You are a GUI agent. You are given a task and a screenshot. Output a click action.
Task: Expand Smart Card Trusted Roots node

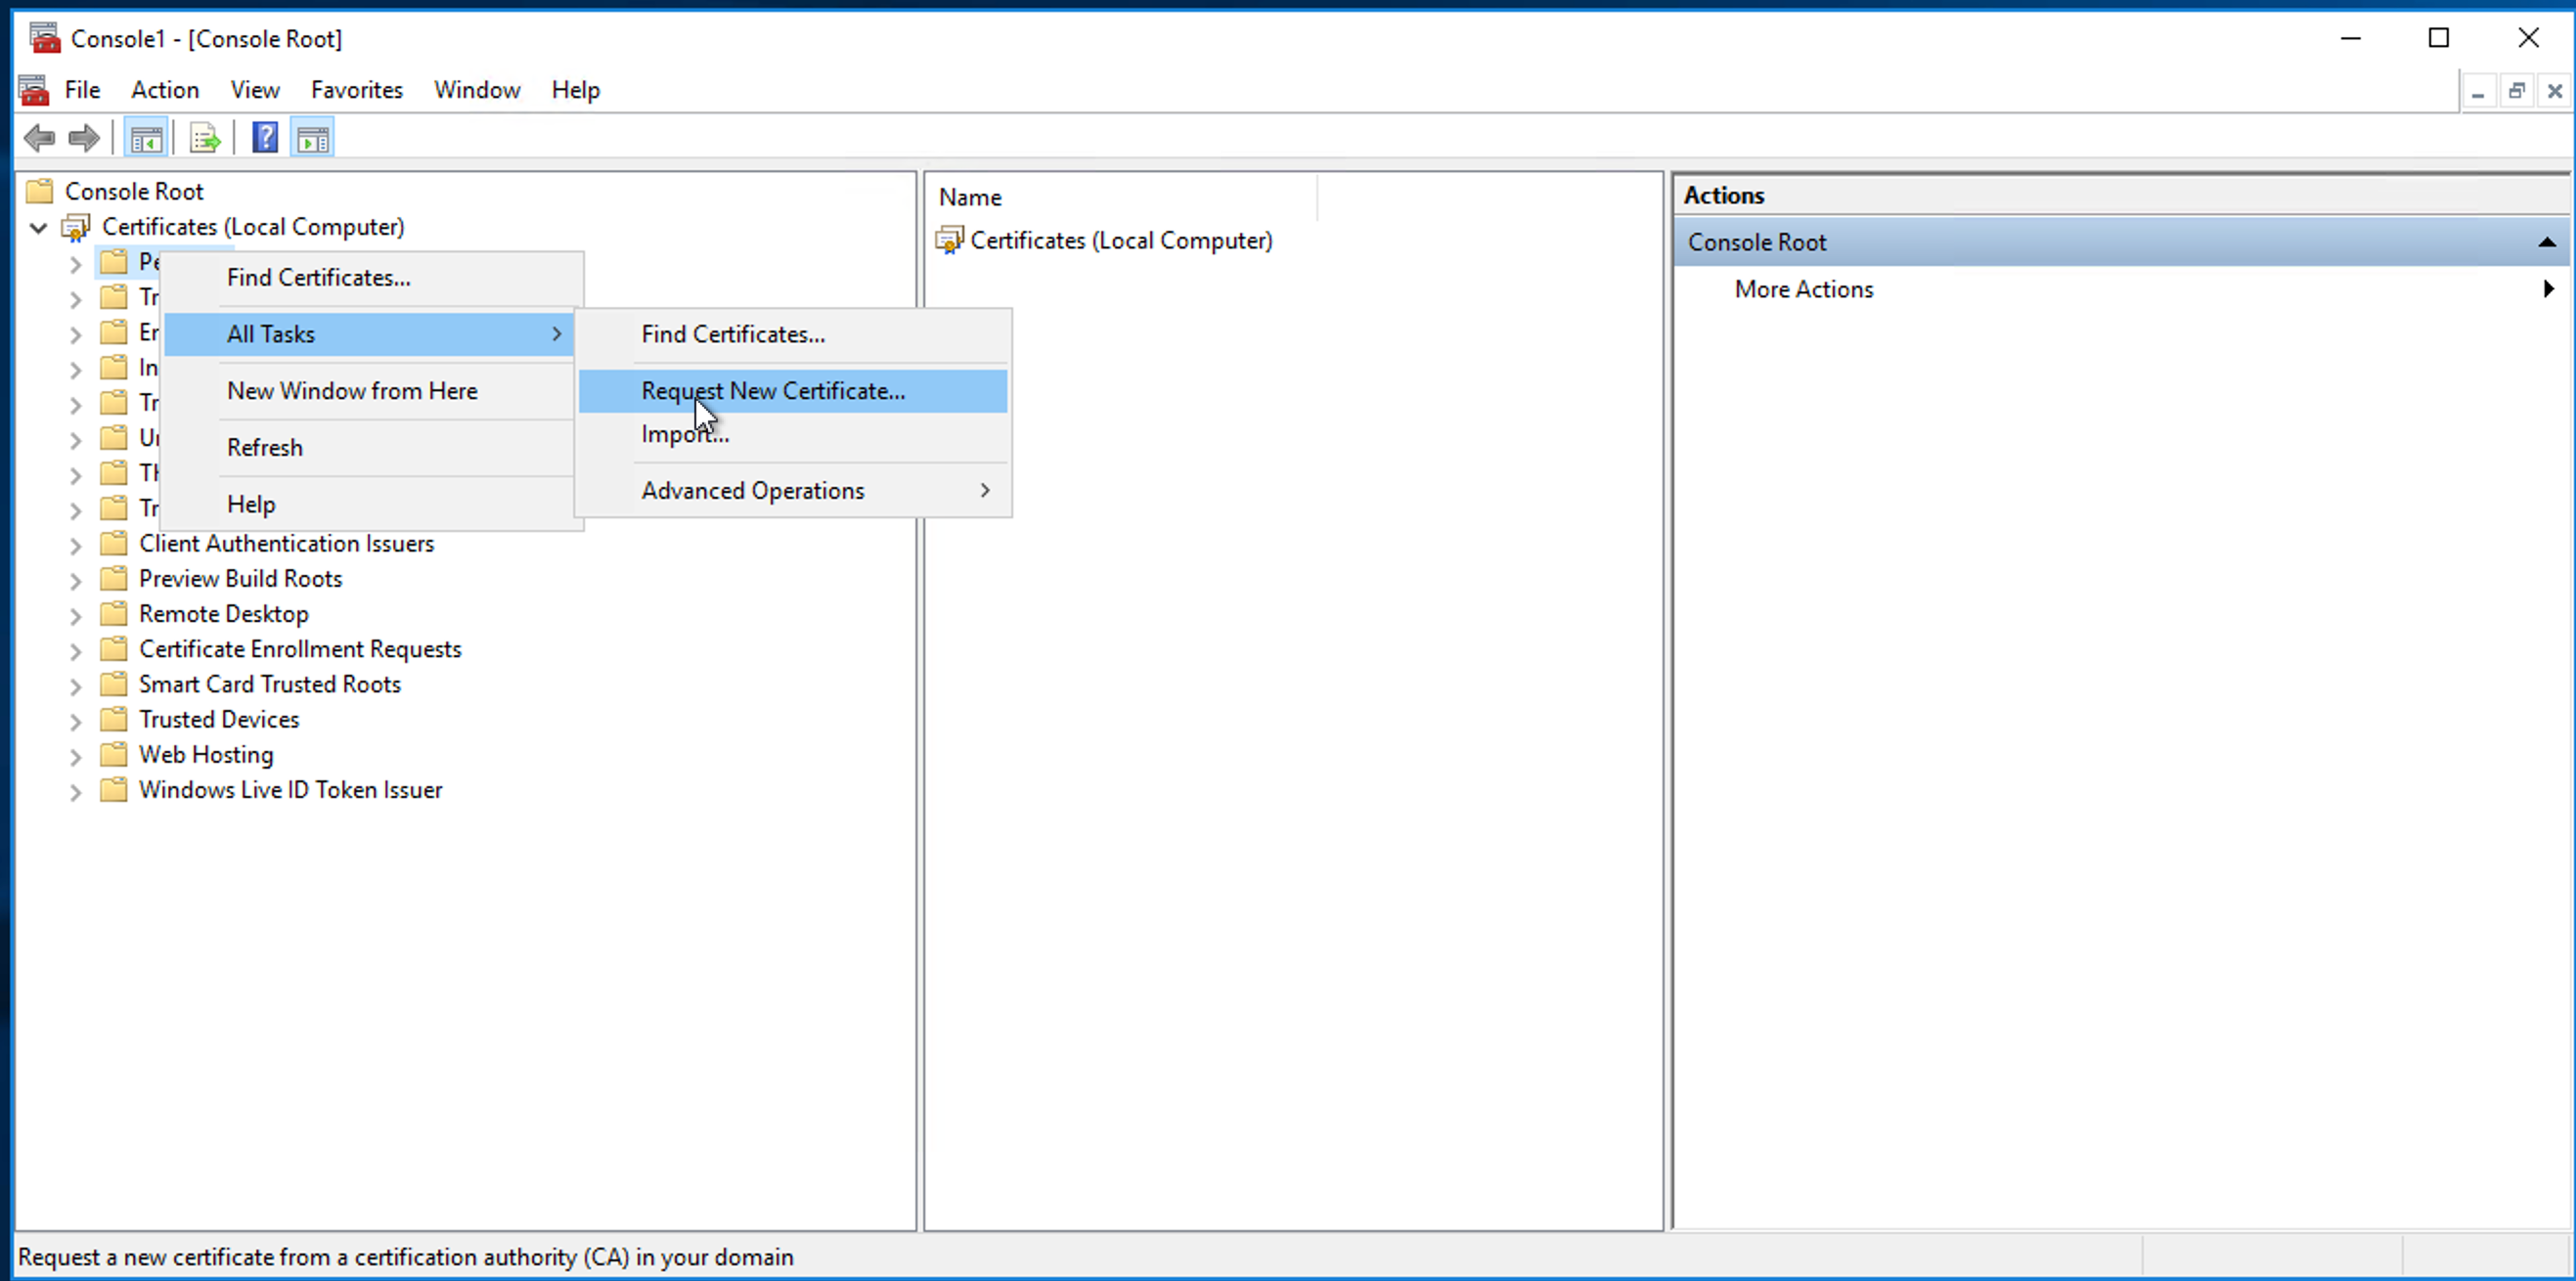pyautogui.click(x=75, y=686)
